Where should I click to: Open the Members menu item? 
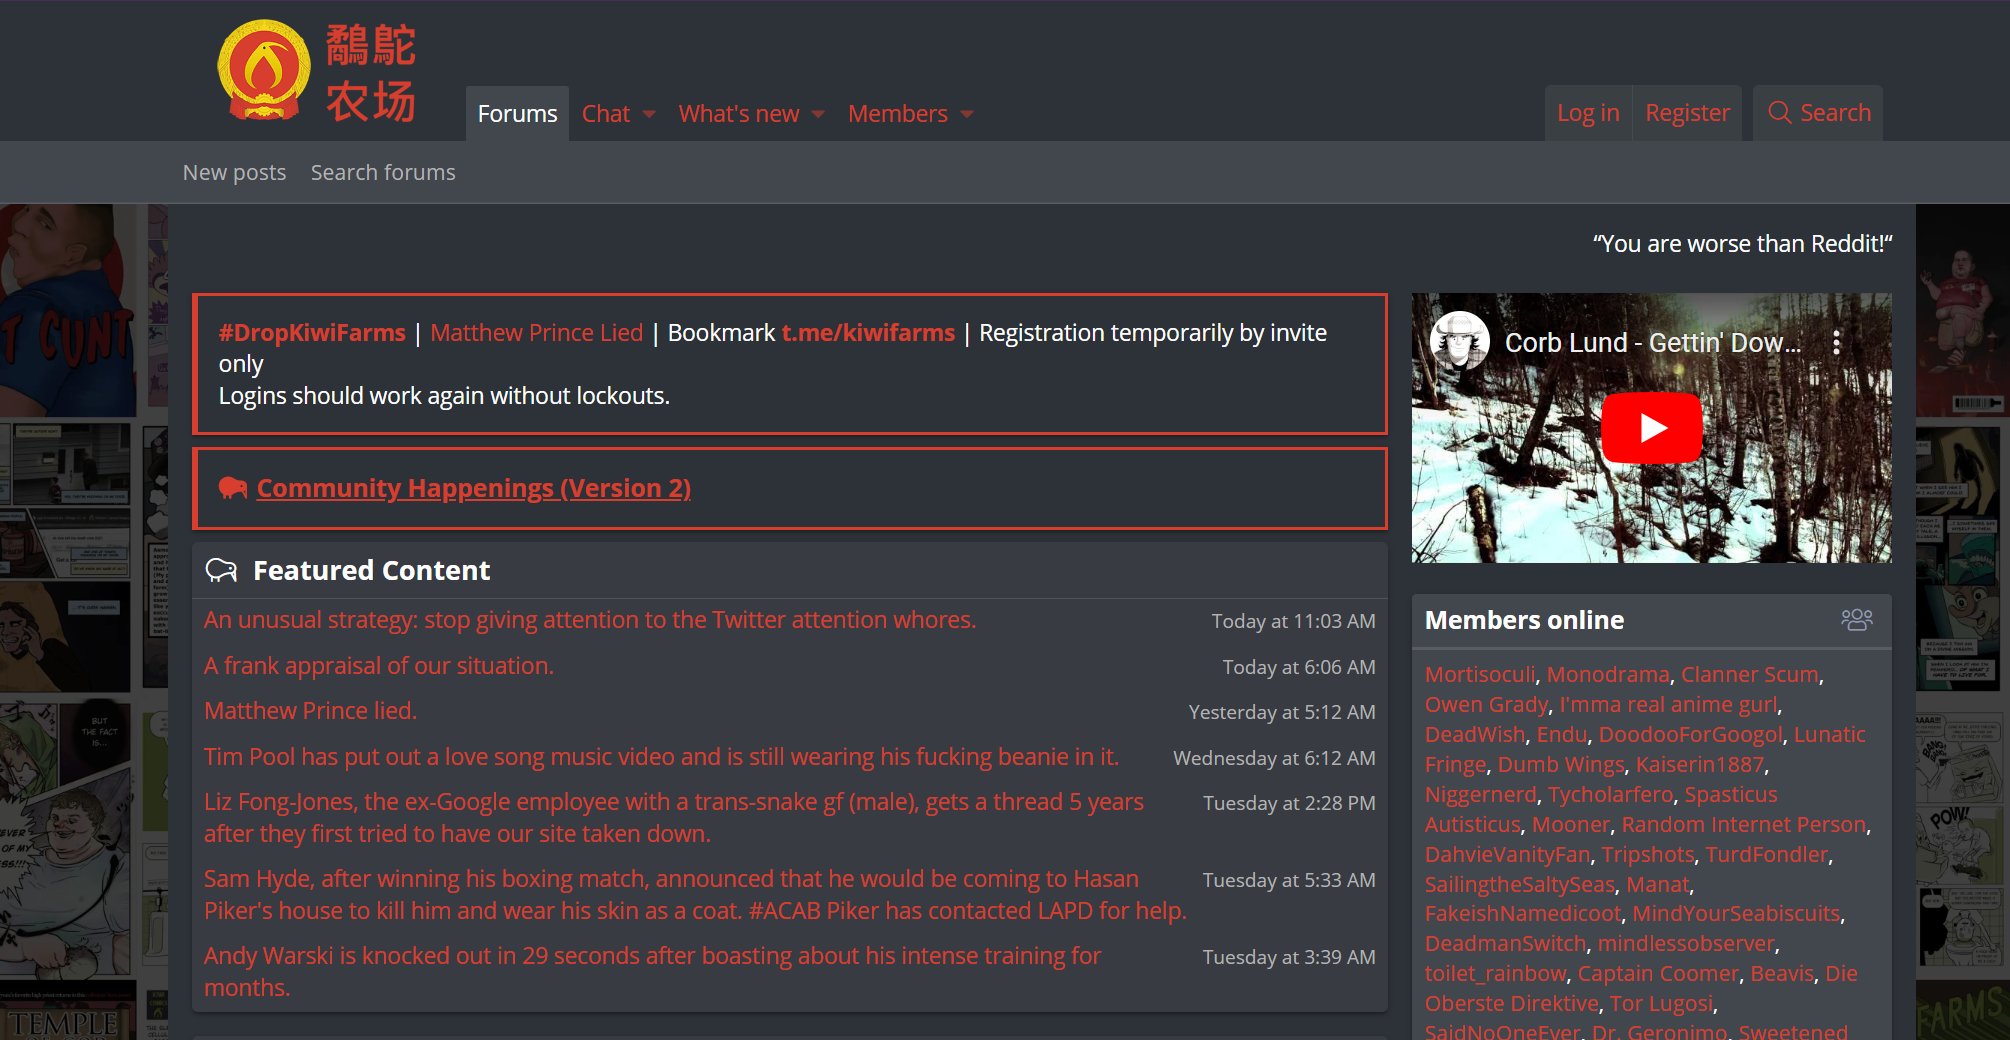coord(898,114)
